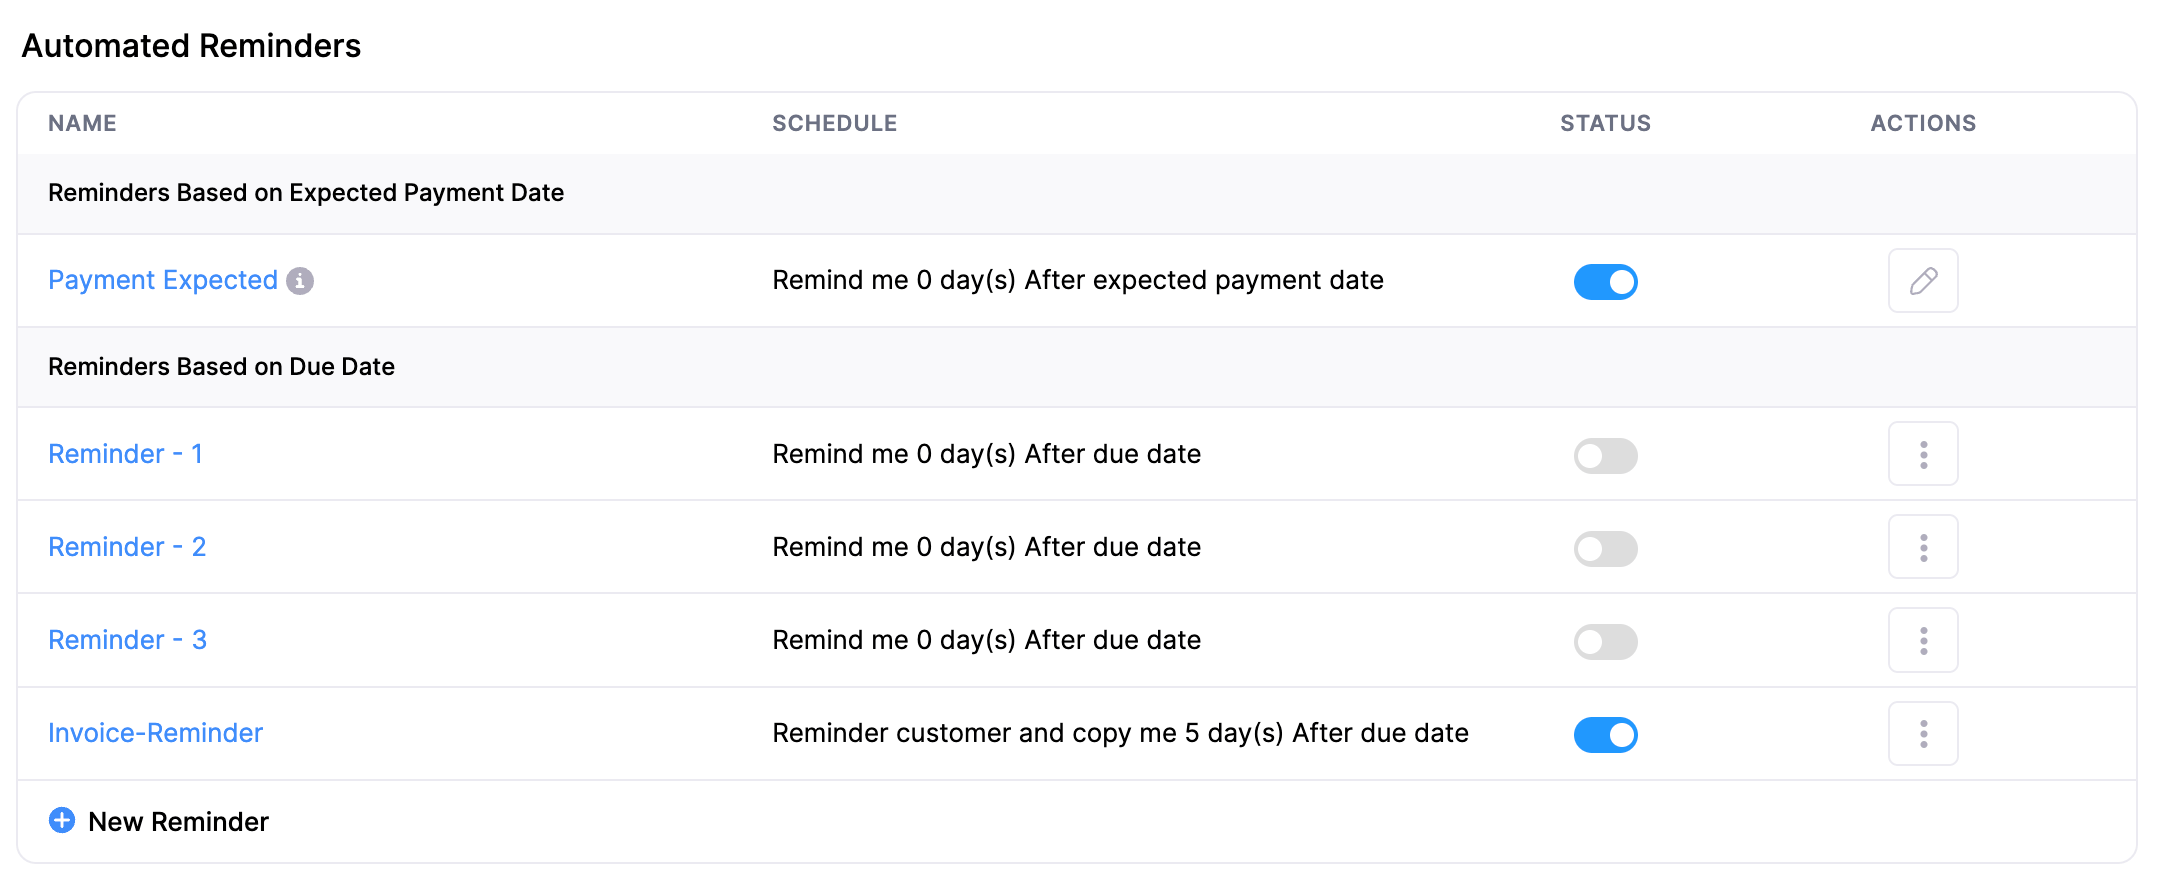Click the info icon beside Payment Expected

301,281
